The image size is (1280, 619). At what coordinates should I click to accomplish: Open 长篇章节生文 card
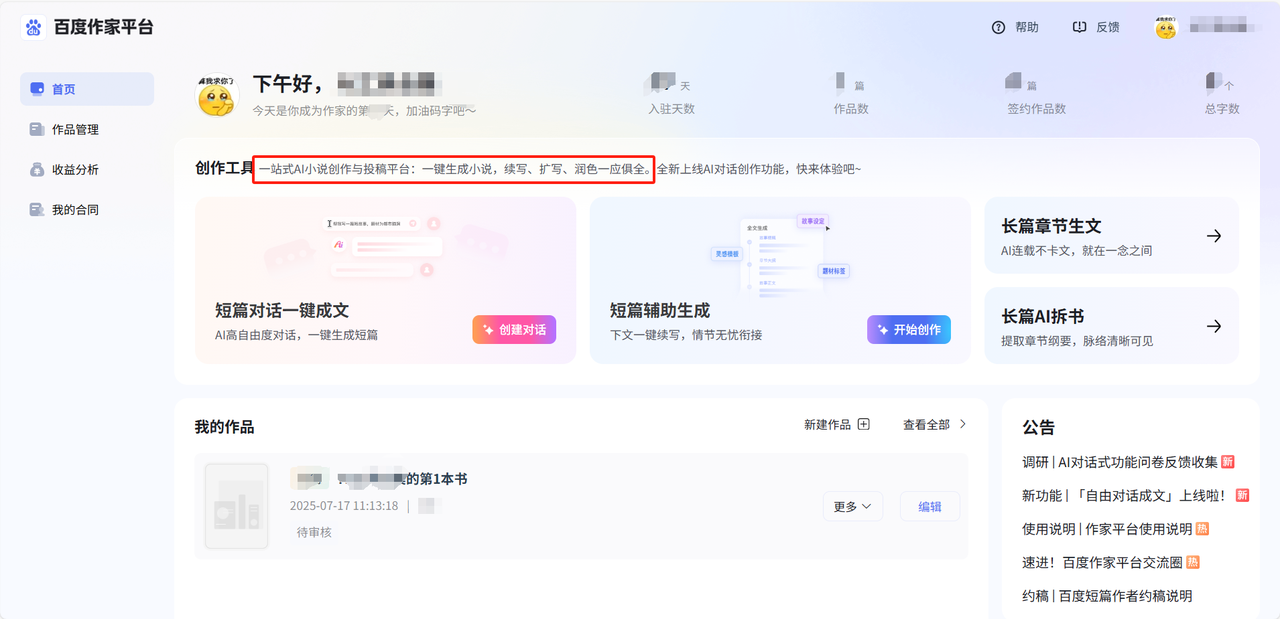click(1112, 236)
